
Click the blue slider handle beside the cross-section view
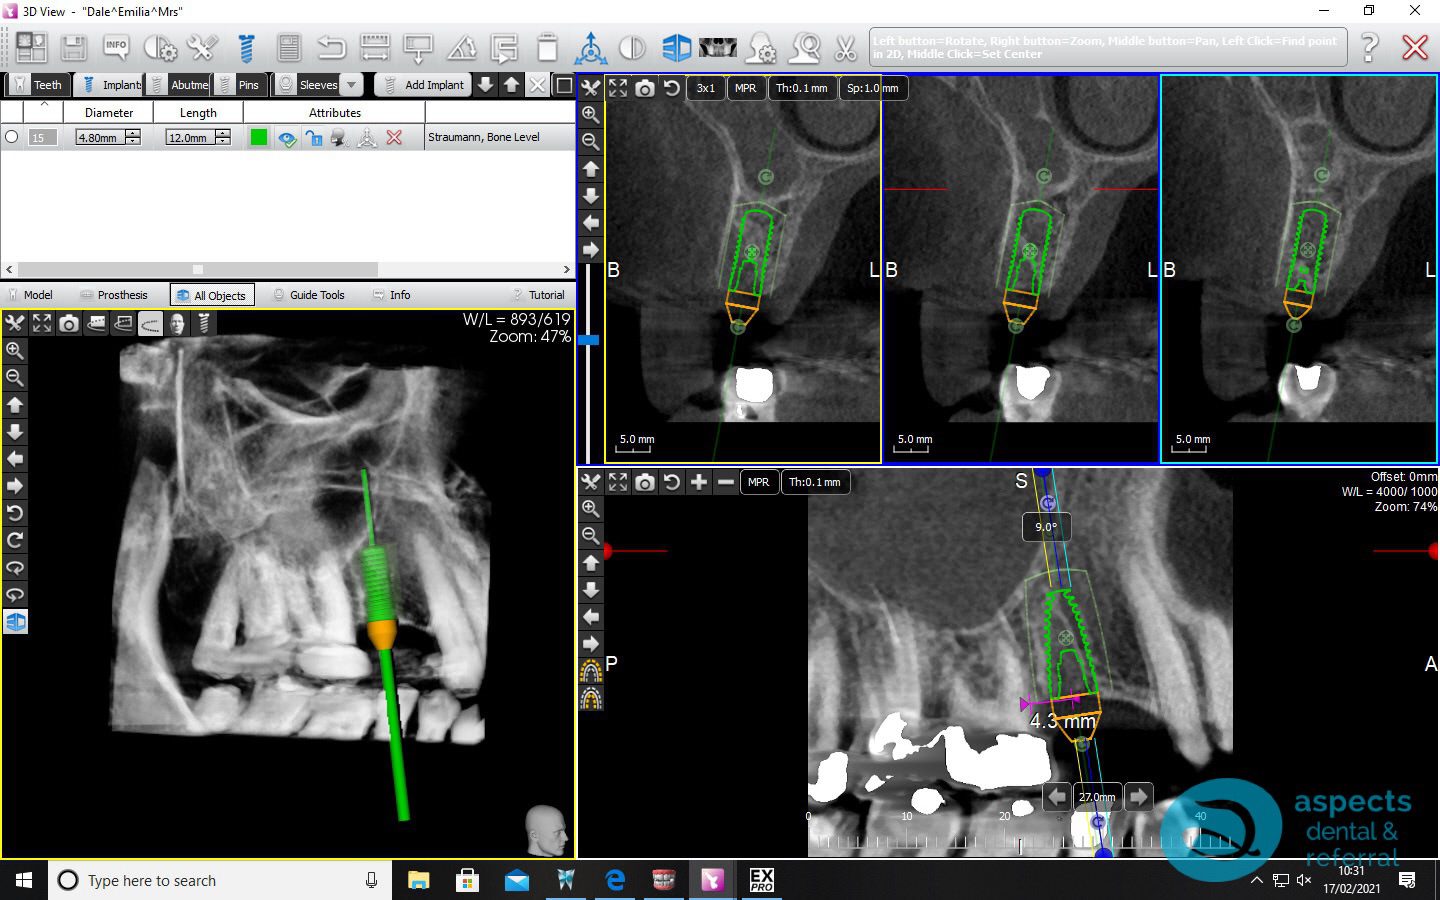[589, 340]
